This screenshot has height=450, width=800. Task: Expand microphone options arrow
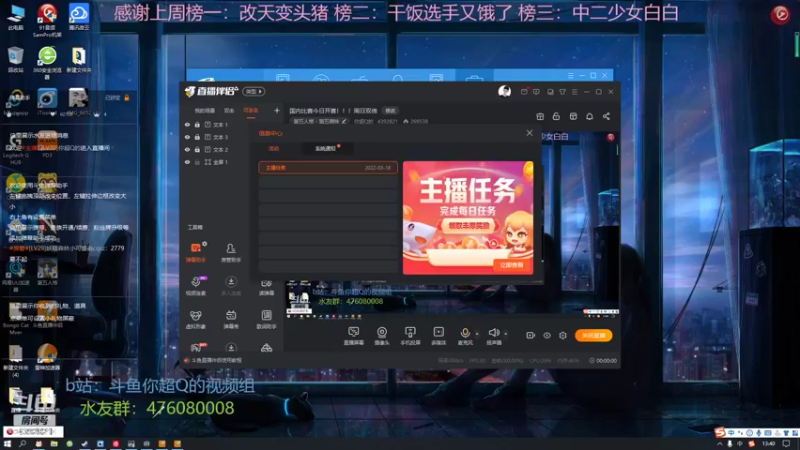pos(477,334)
